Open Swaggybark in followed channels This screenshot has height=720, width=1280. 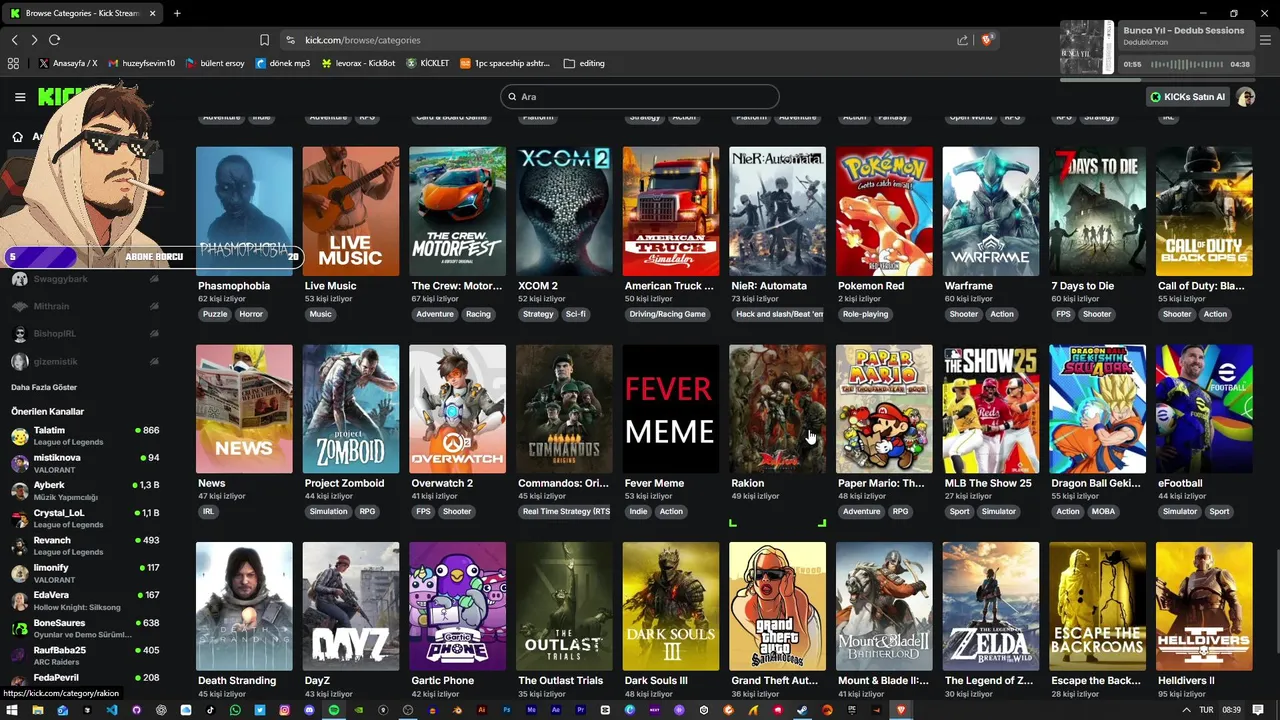(x=85, y=279)
